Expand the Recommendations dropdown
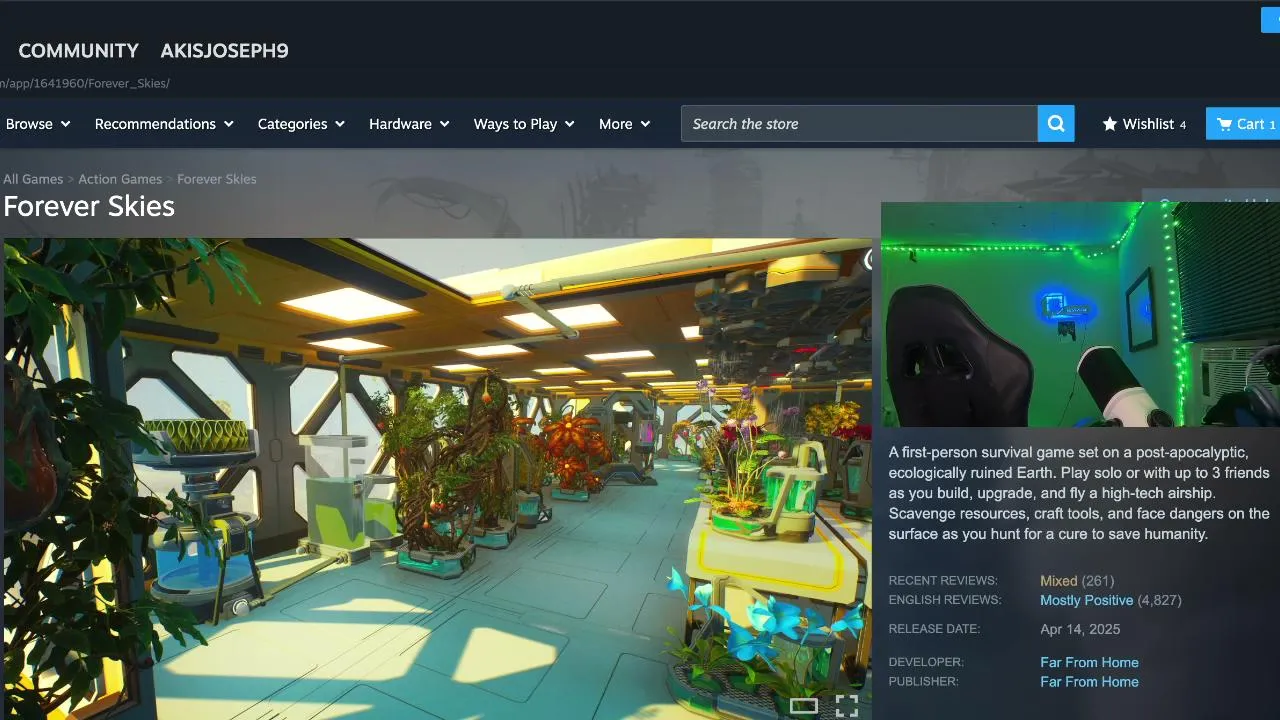This screenshot has height=720, width=1280. 164,124
